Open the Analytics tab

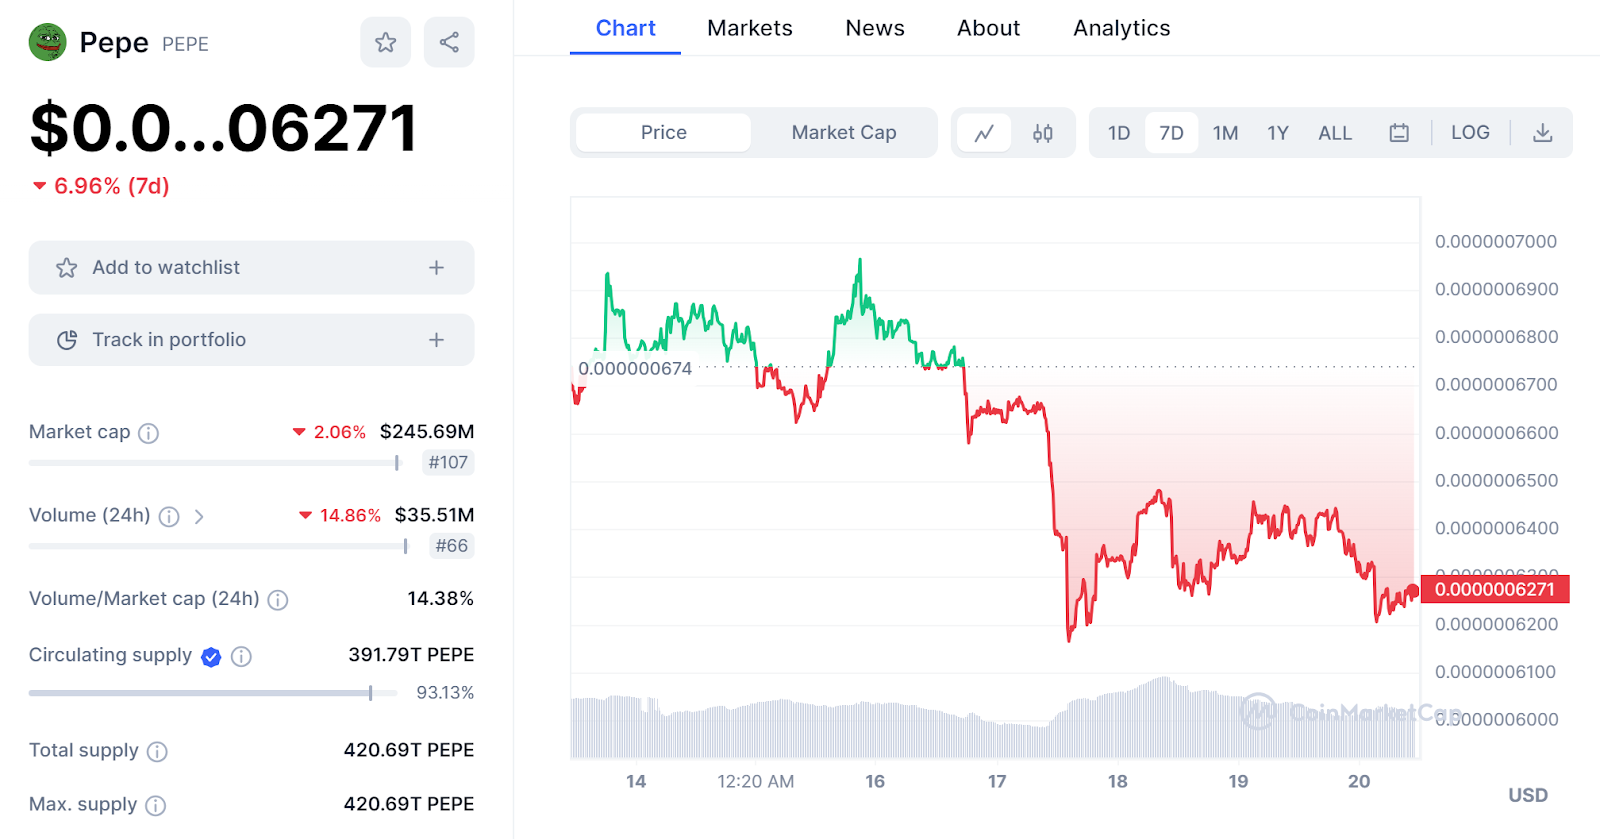1122,28
